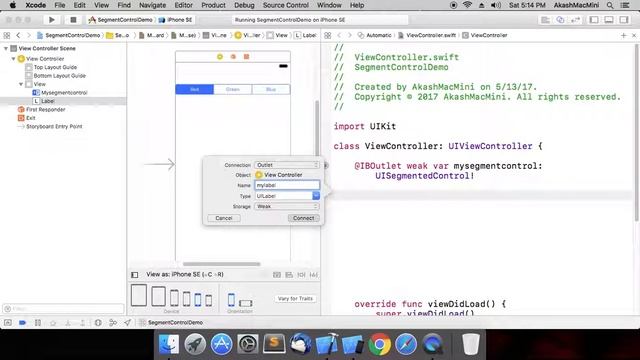
Task: Switch to the Version editor
Action: [x=576, y=20]
